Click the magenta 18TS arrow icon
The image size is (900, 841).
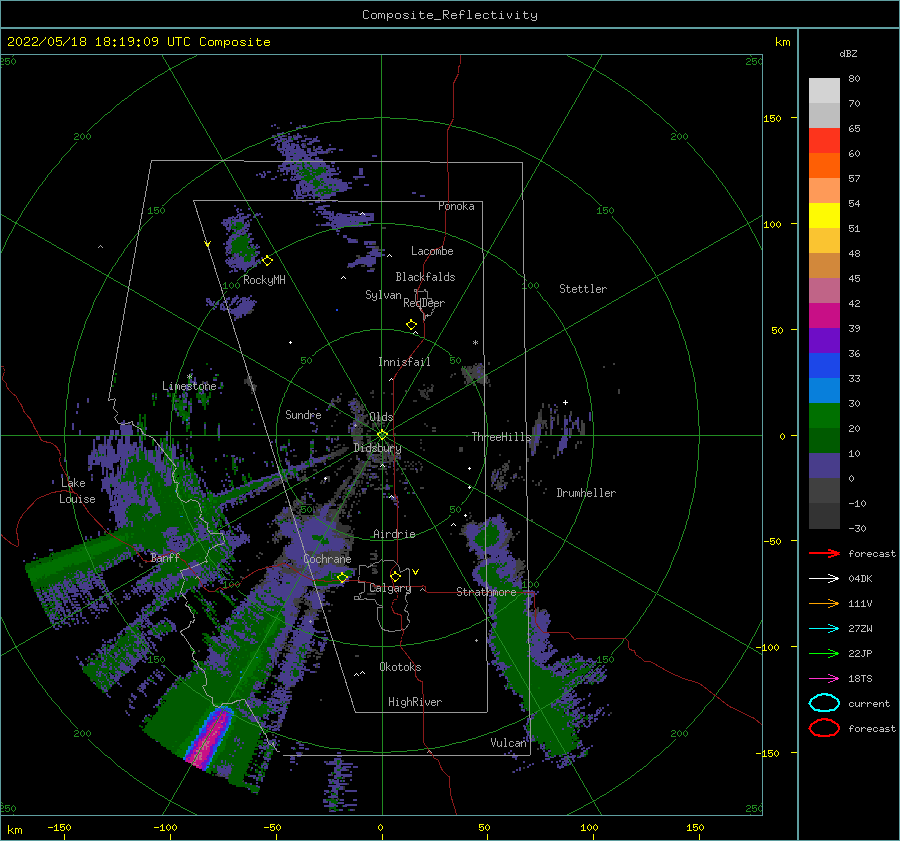point(824,679)
